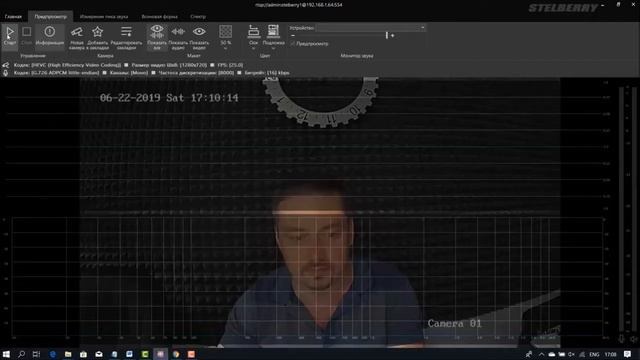Select the Показать аудио waveform layout
The width and height of the screenshot is (640, 360).
pos(178,38)
